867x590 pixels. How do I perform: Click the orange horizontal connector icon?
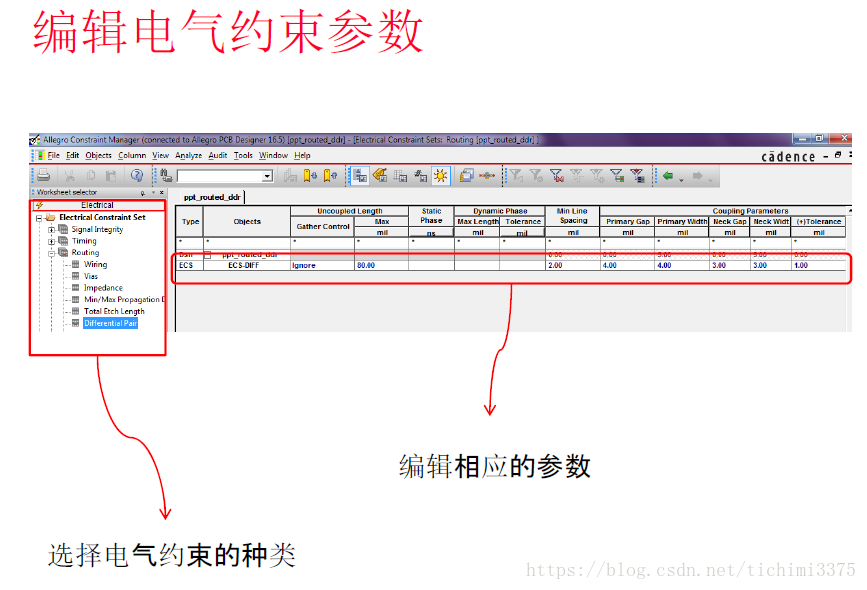tap(487, 176)
